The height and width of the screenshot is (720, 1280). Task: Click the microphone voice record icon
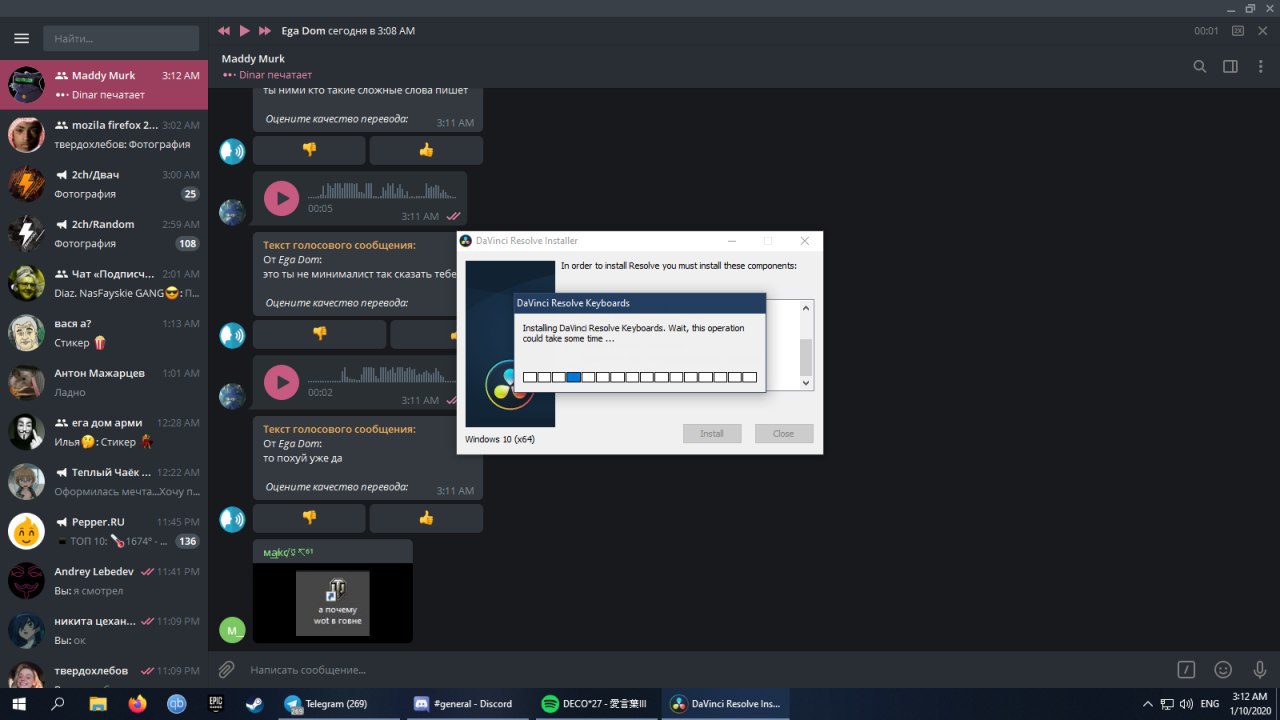(1260, 670)
